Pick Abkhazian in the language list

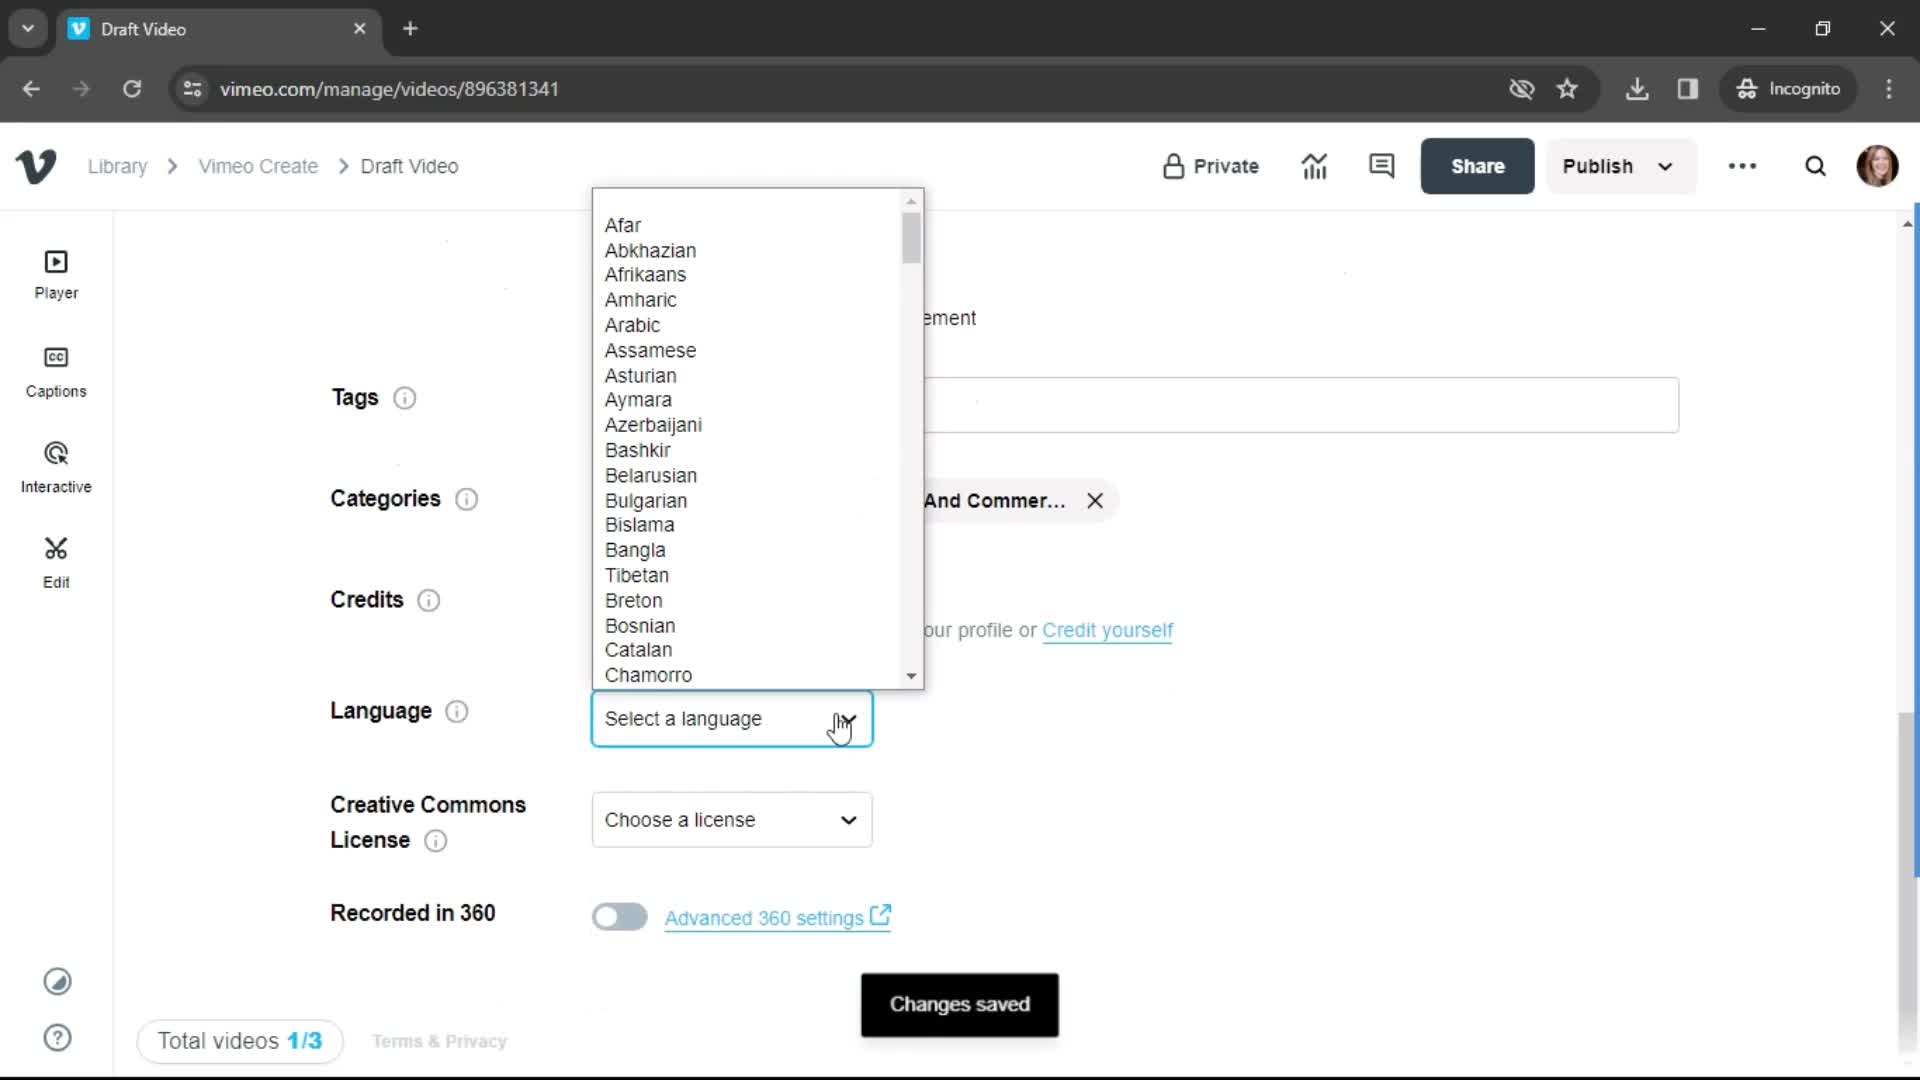pos(650,251)
